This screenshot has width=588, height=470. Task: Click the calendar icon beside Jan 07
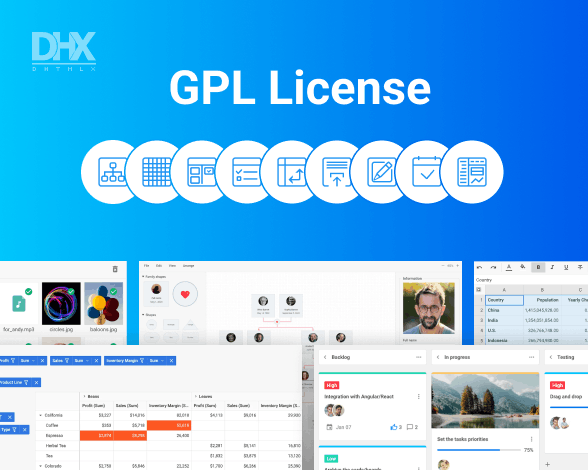(329, 427)
